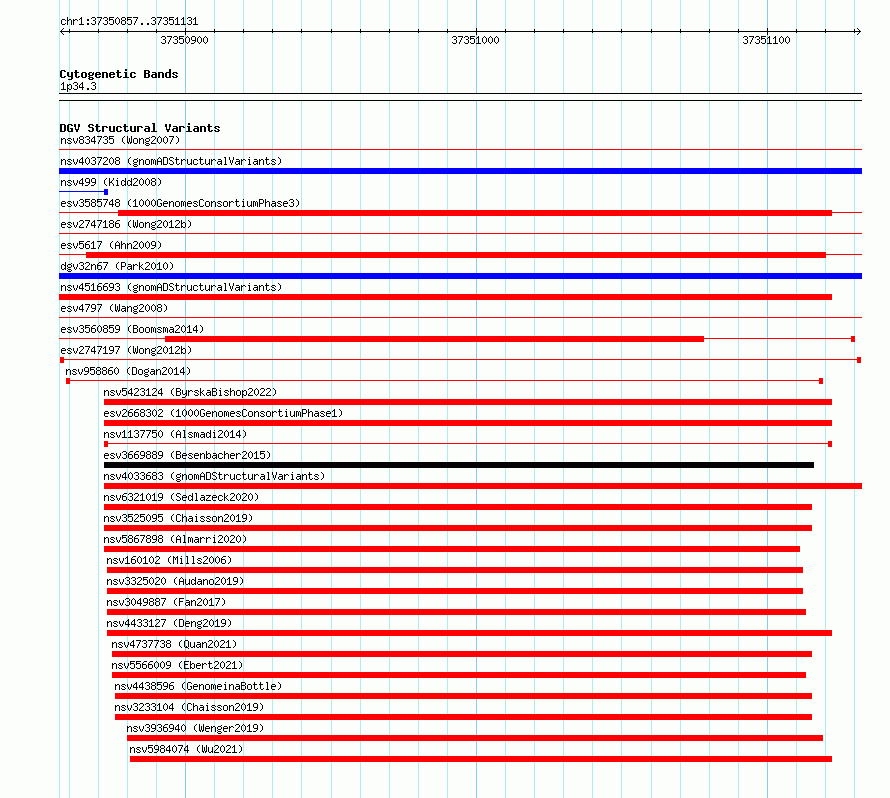Click the 1p34.3 cytogenetic band label
This screenshot has height=798, width=890.
tap(78, 86)
